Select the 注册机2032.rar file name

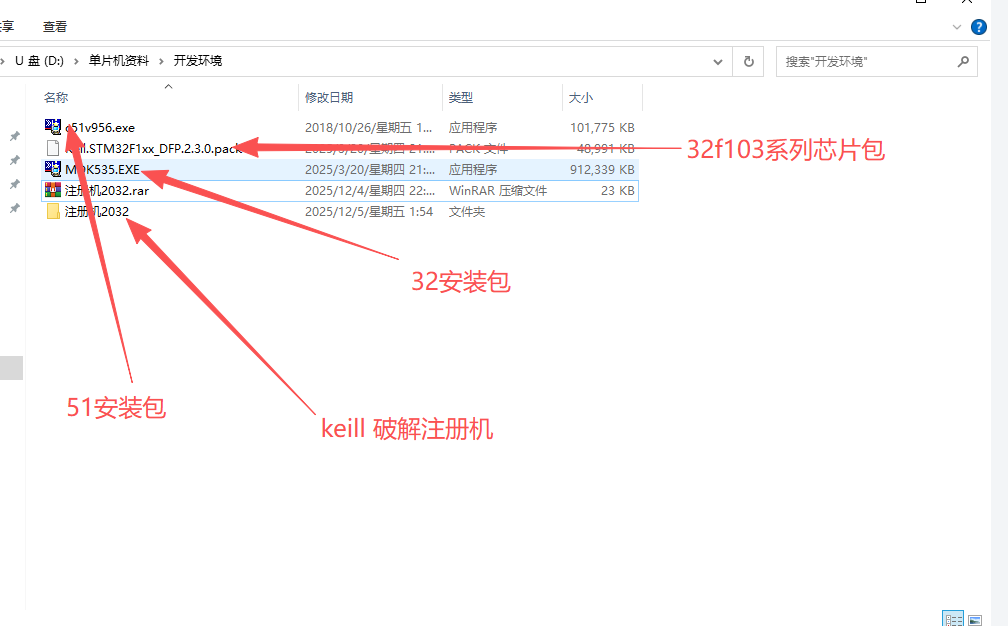(107, 191)
